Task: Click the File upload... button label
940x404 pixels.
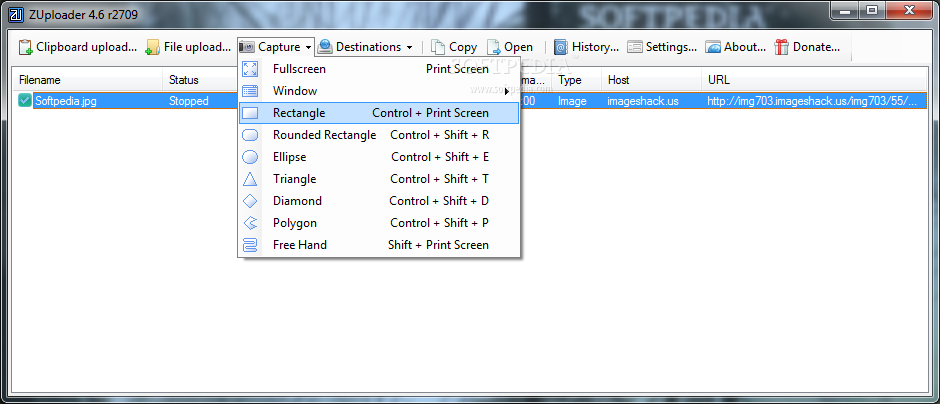Action: 197,47
